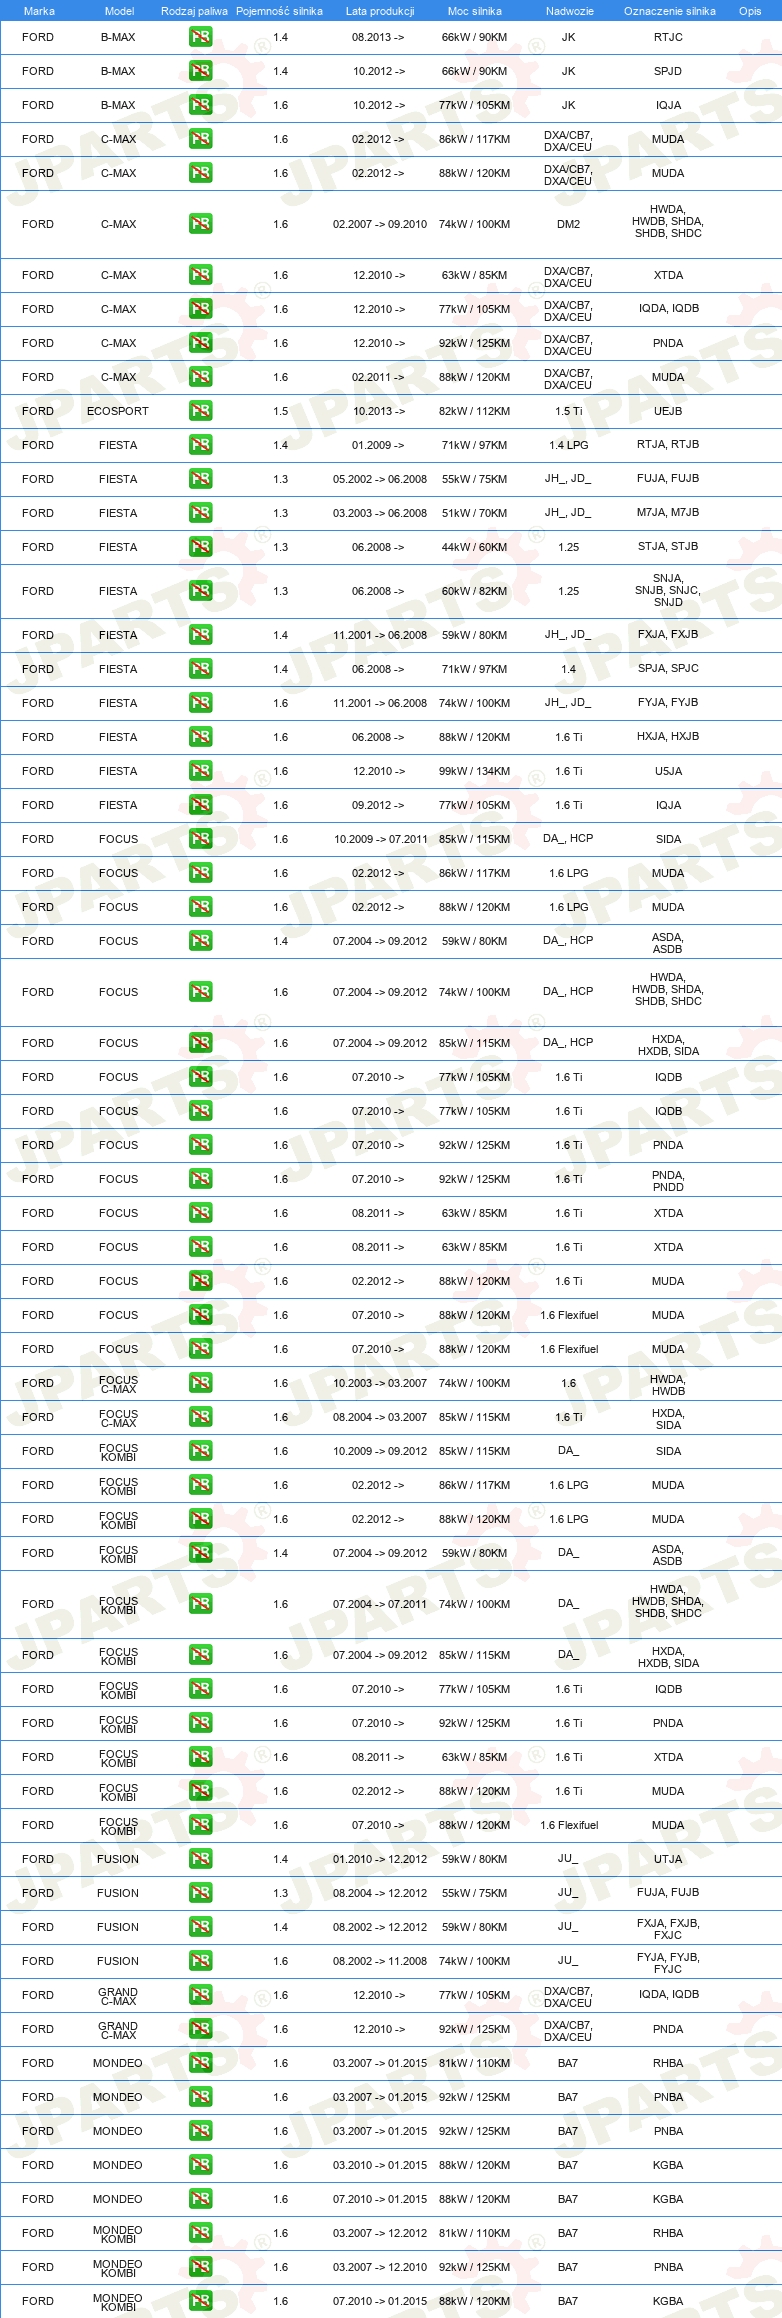Screen dimensions: 782x2318
Task: Select the Moc silnika column header
Action: [x=475, y=11]
